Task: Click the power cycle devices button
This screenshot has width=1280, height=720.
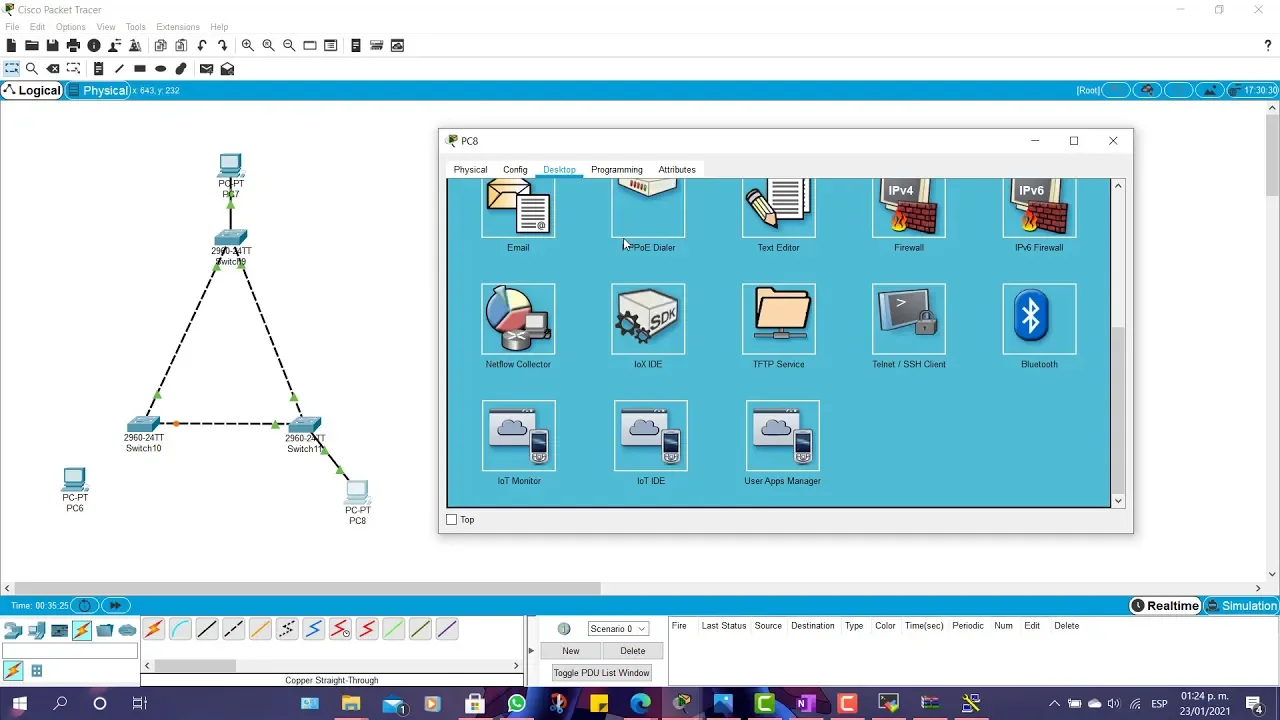Action: click(84, 605)
